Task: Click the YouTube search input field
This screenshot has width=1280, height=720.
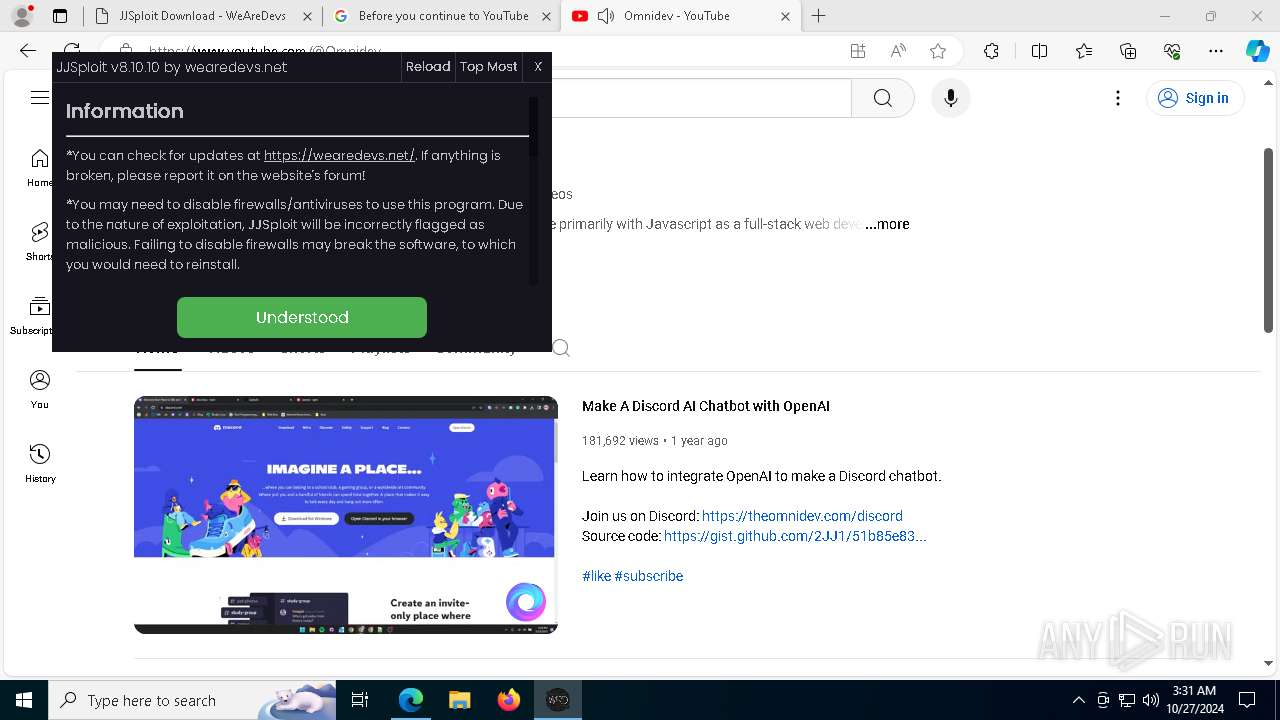Action: click(x=700, y=98)
